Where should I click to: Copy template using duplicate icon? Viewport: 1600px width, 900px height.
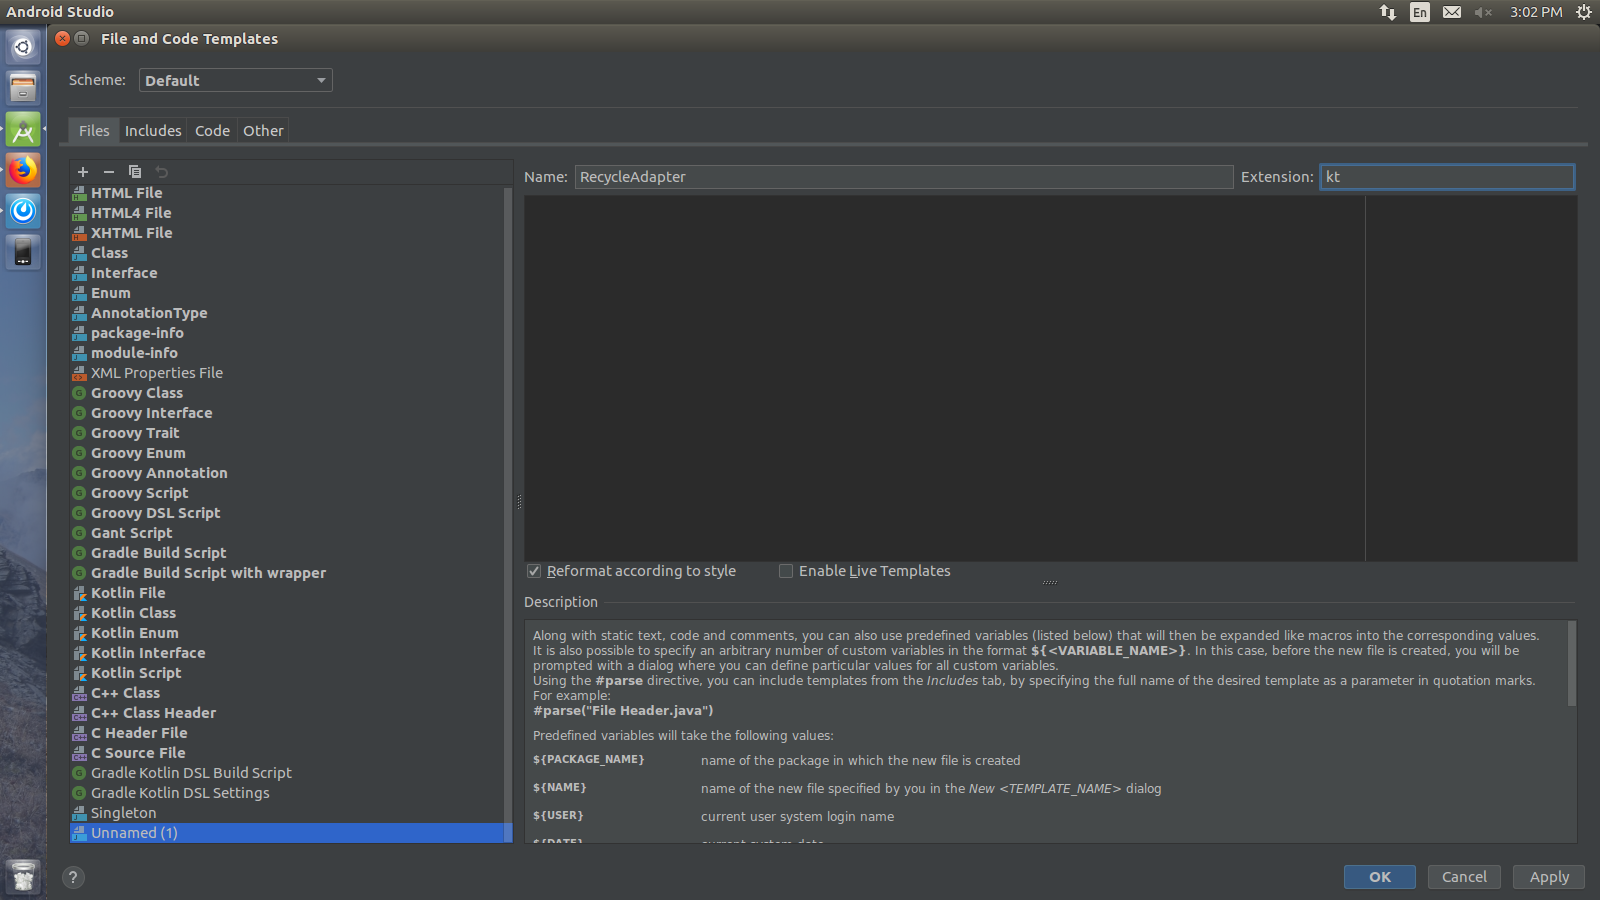click(135, 172)
